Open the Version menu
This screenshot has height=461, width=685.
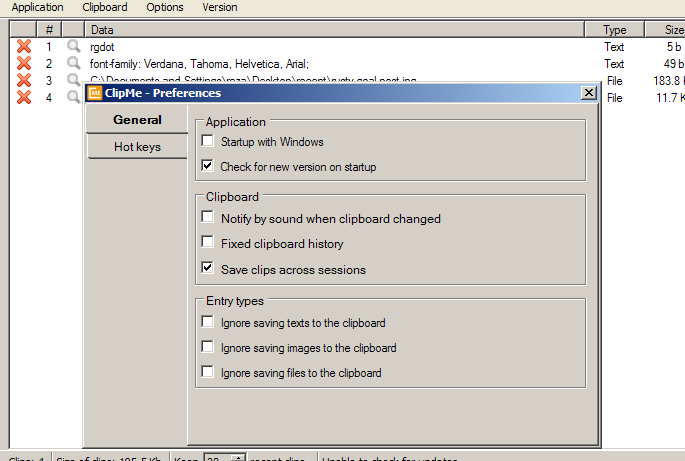(220, 7)
